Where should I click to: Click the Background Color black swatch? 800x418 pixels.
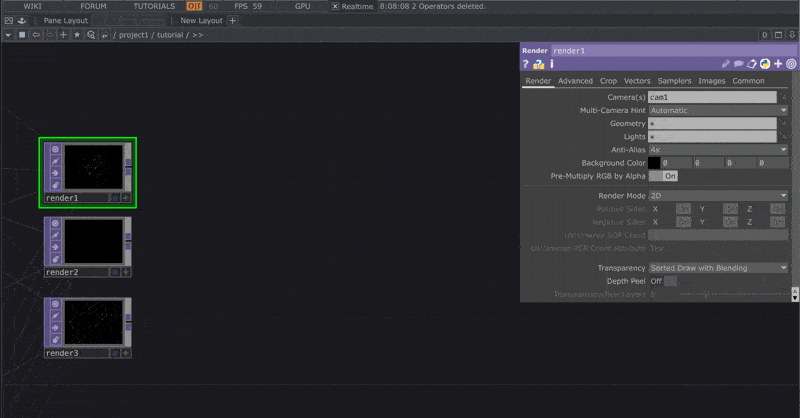click(654, 162)
